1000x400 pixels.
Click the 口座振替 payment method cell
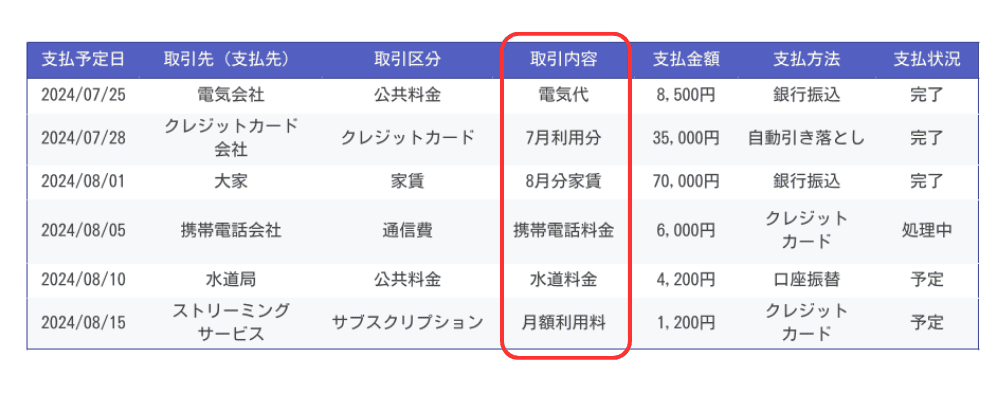tap(806, 279)
